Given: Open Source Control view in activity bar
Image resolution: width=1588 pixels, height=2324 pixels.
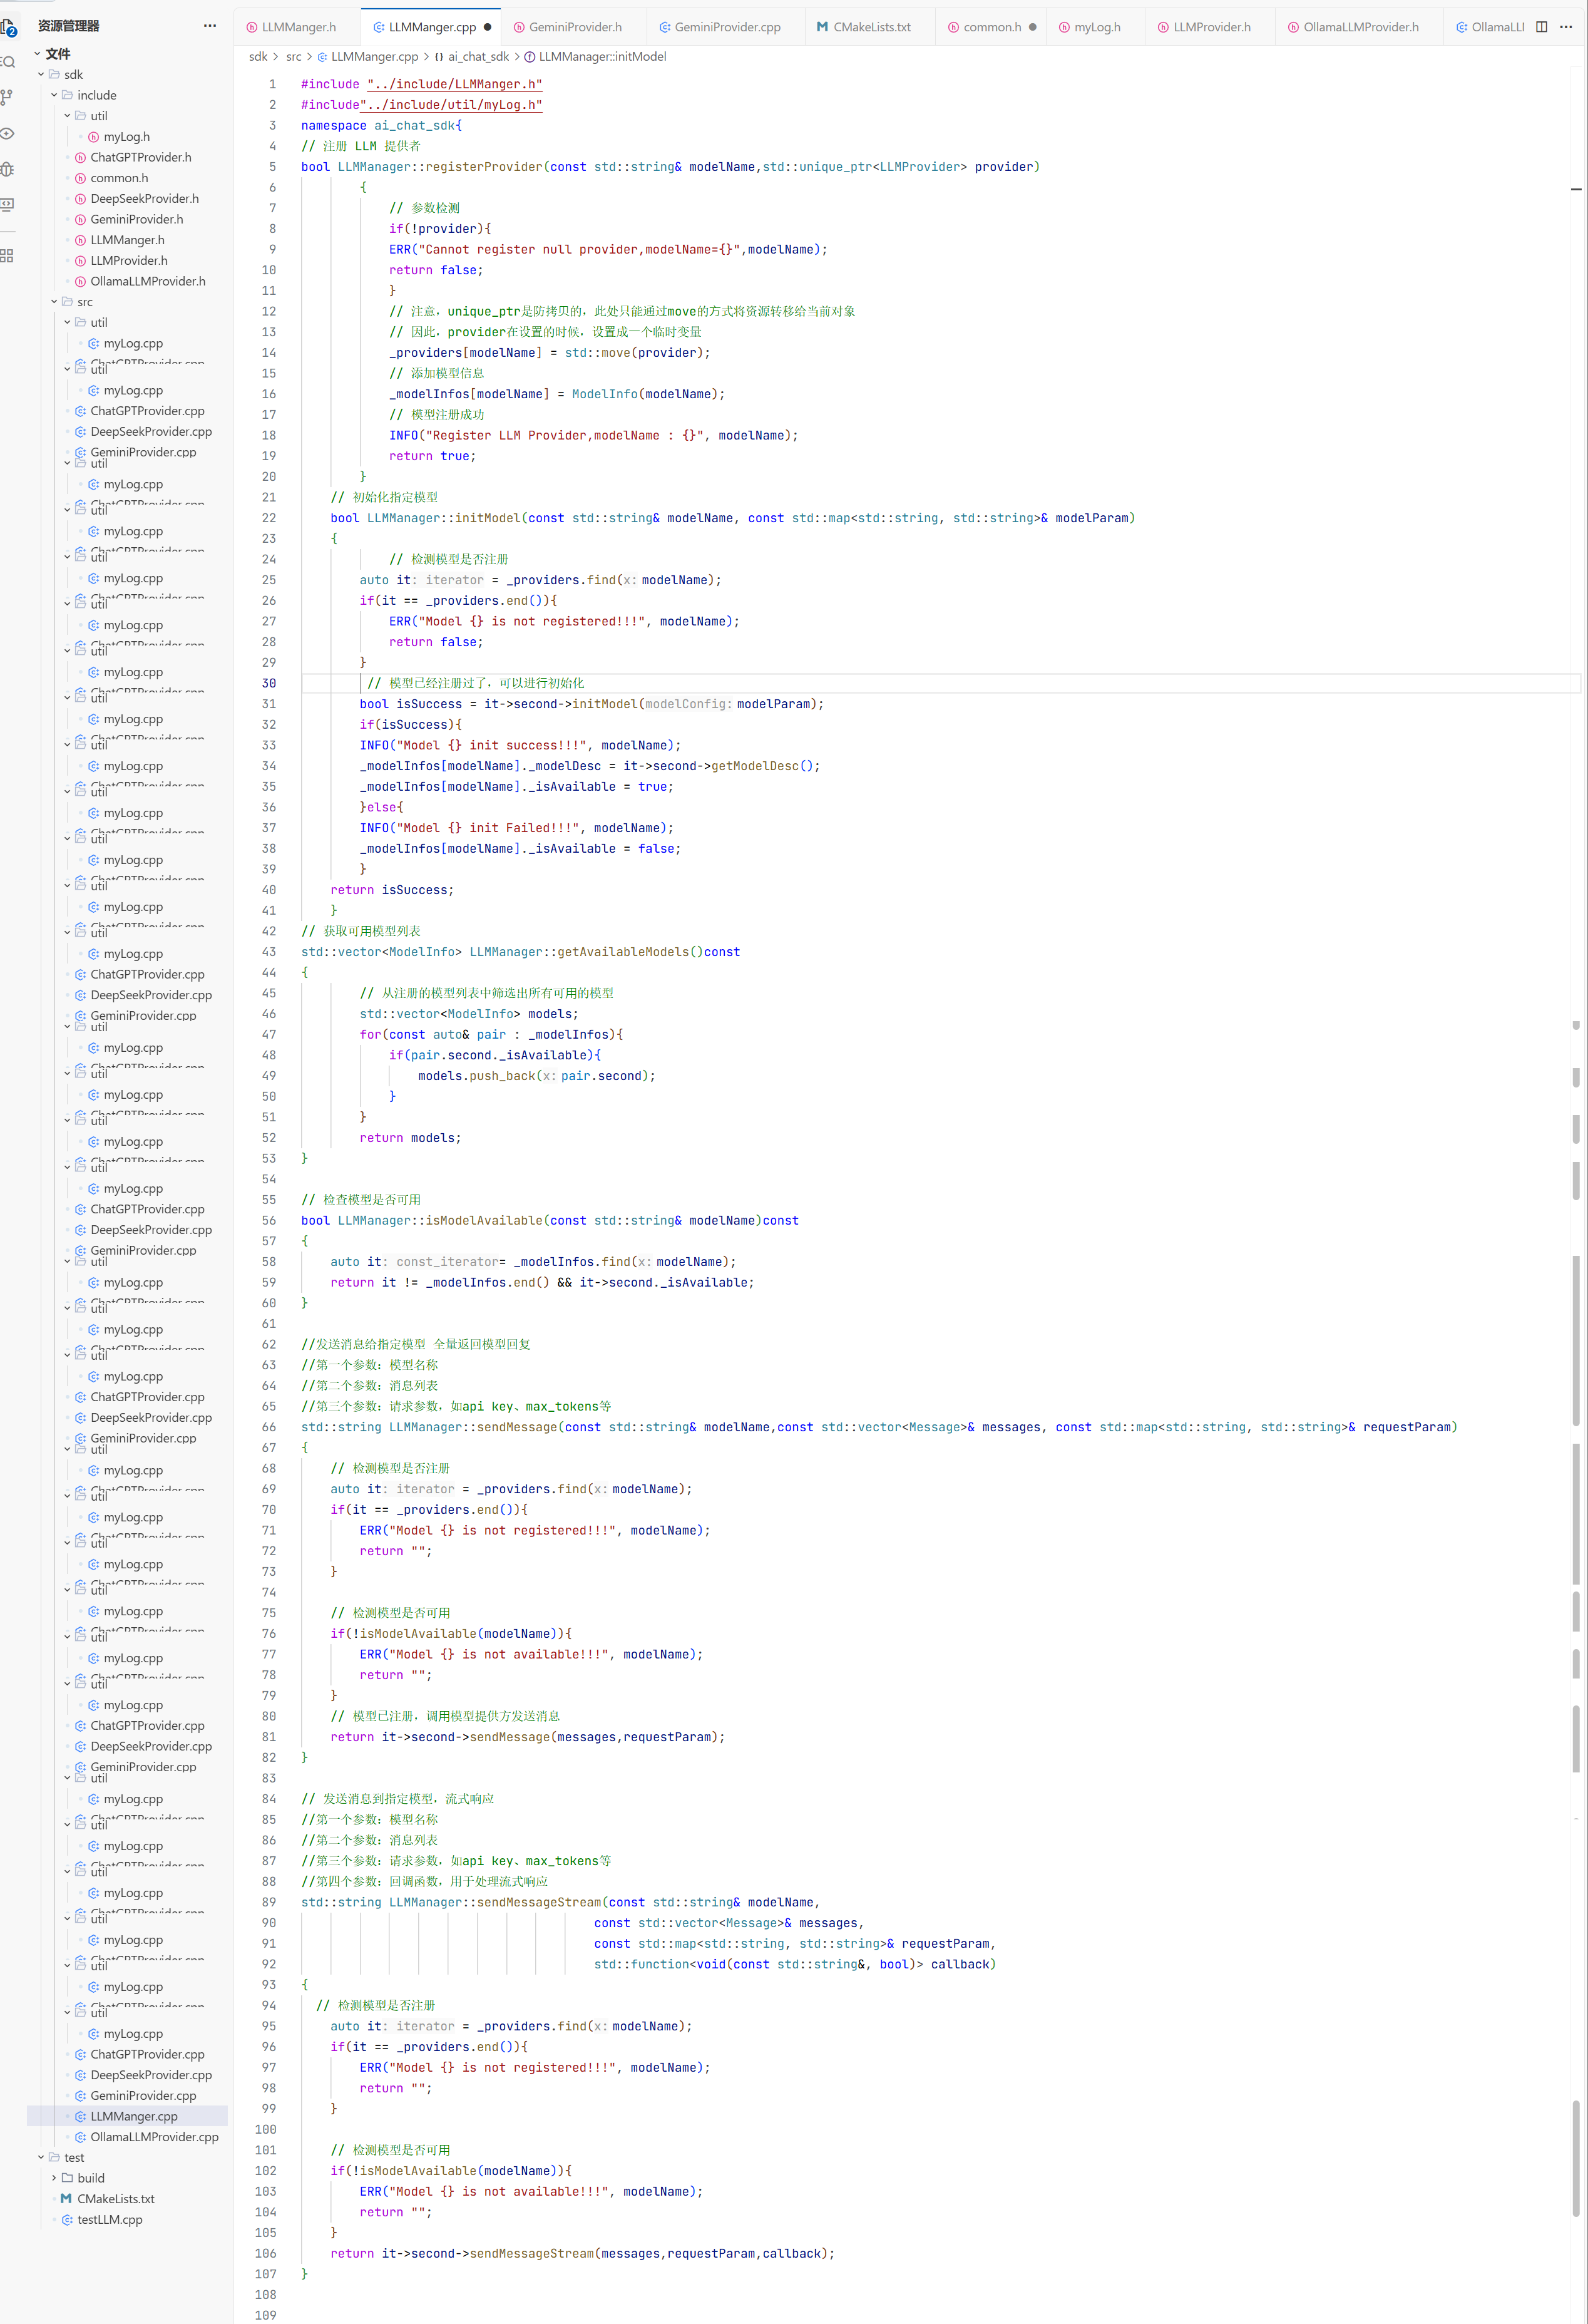Looking at the screenshot, I should (x=7, y=97).
